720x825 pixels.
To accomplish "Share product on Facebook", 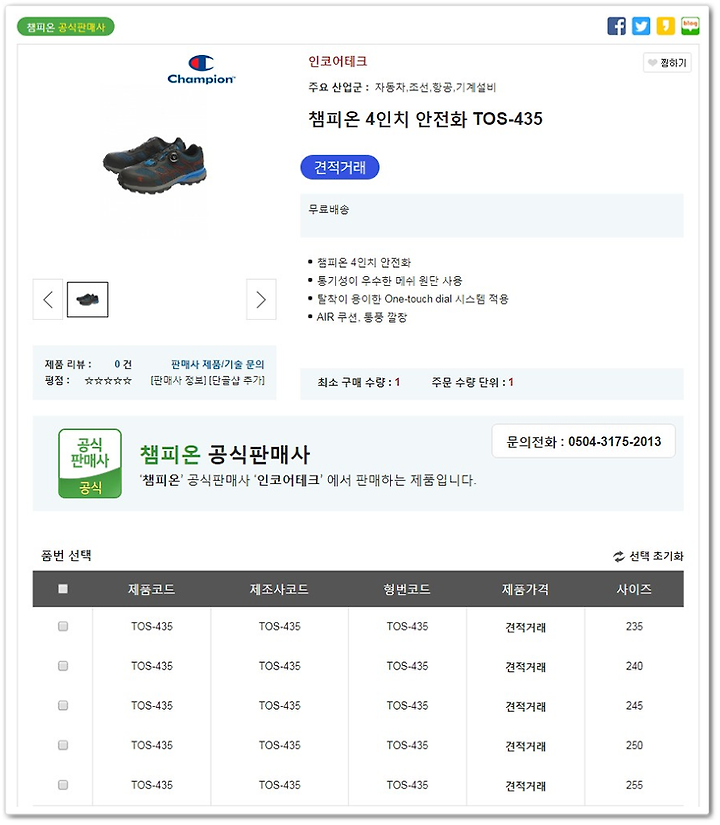I will (616, 26).
